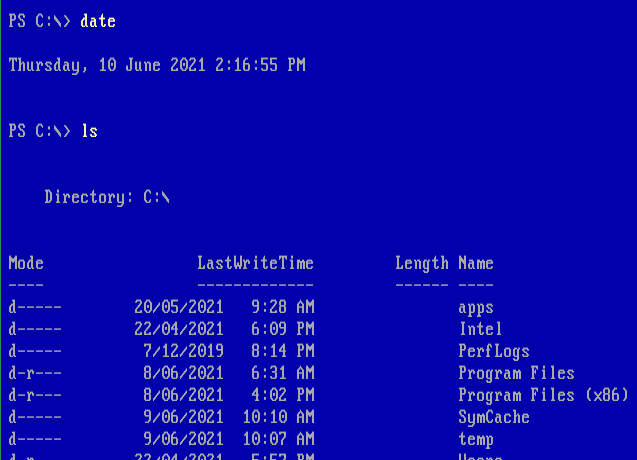The image size is (637, 460).
Task: Select the 'PerfLogs' directory name
Action: [494, 352]
